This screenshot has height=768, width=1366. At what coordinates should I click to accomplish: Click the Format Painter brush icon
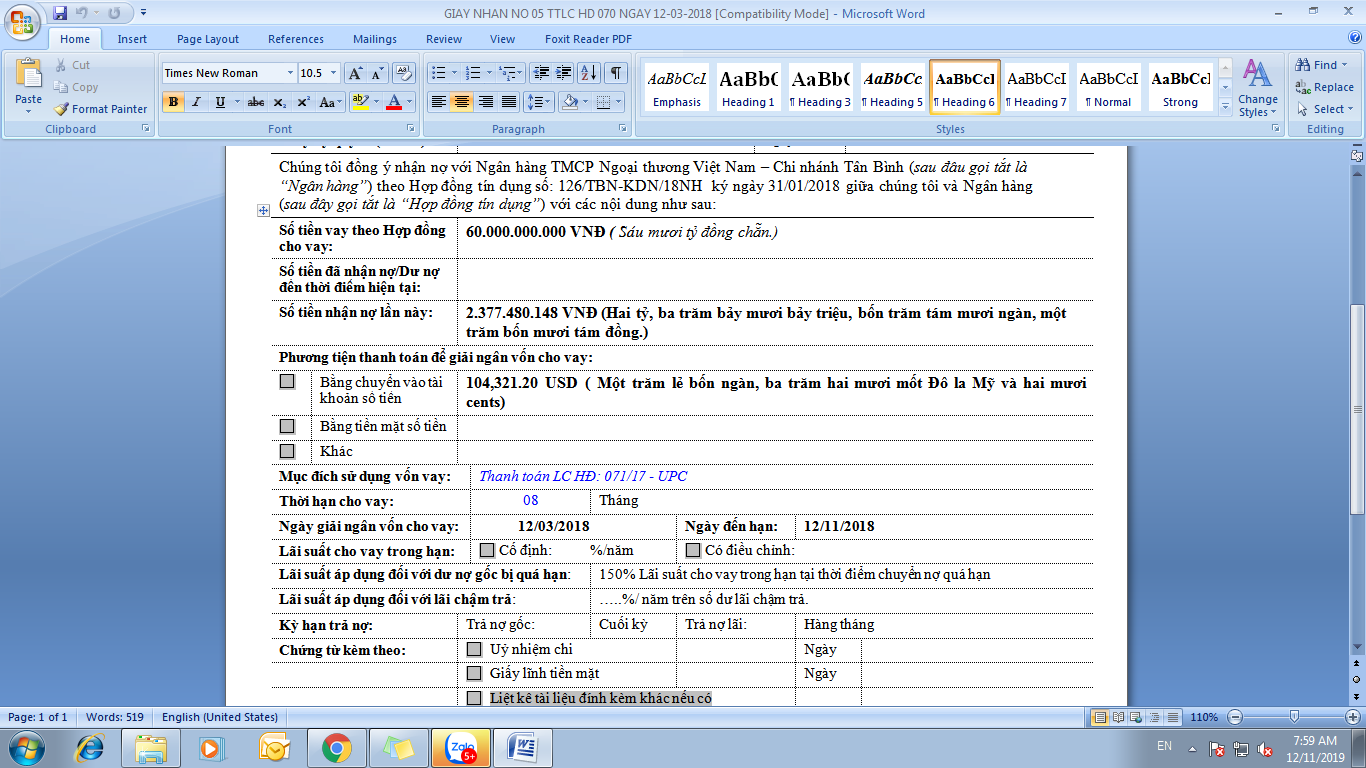pos(62,109)
